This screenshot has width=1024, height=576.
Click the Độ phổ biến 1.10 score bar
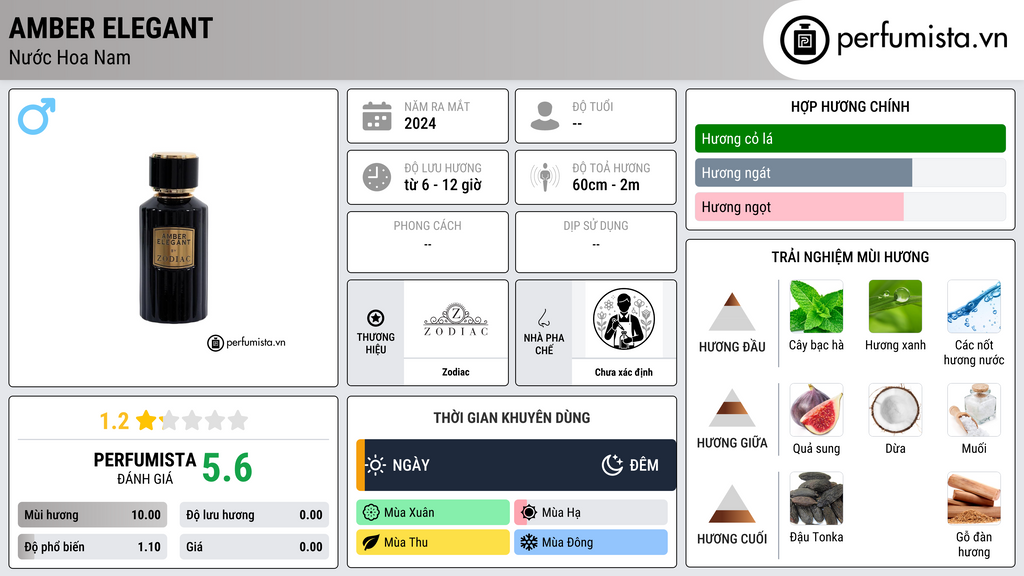92,547
